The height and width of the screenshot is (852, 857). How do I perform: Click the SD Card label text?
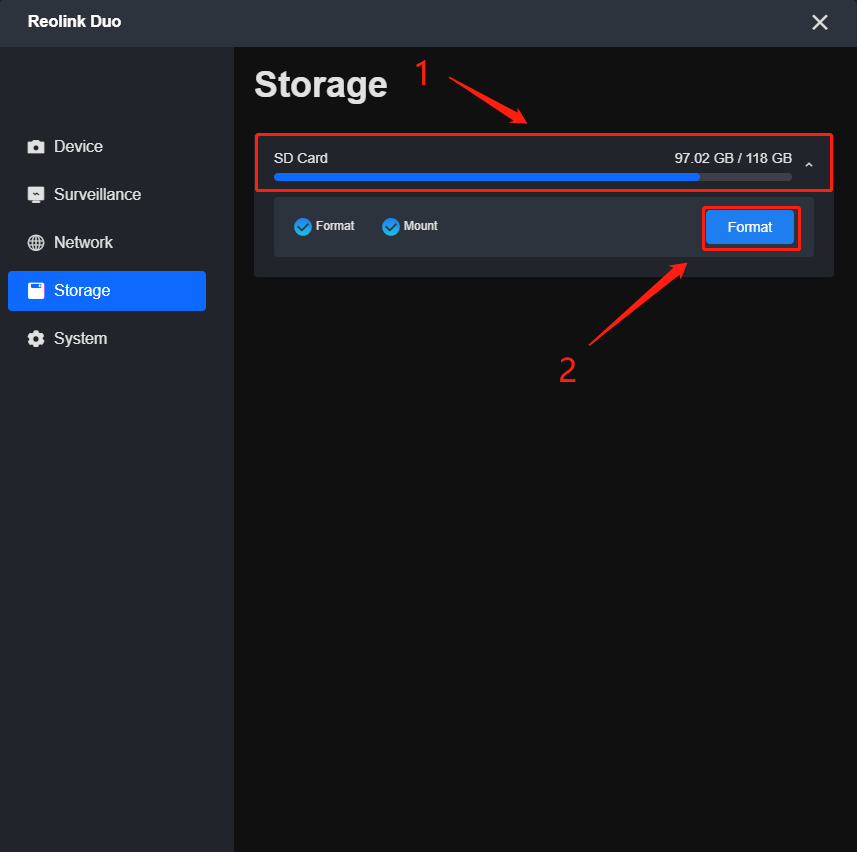click(301, 158)
